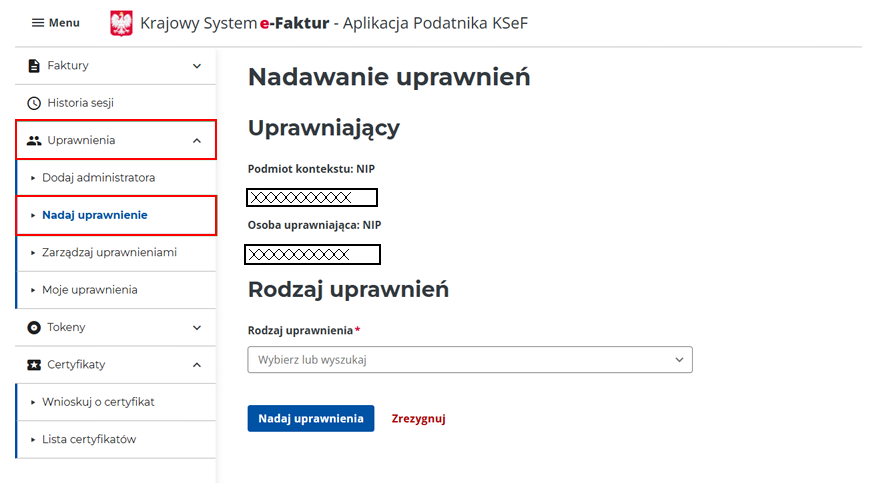Collapse the Uprawnienia section chevron
Viewport: 887px width, 489px height.
coord(197,141)
